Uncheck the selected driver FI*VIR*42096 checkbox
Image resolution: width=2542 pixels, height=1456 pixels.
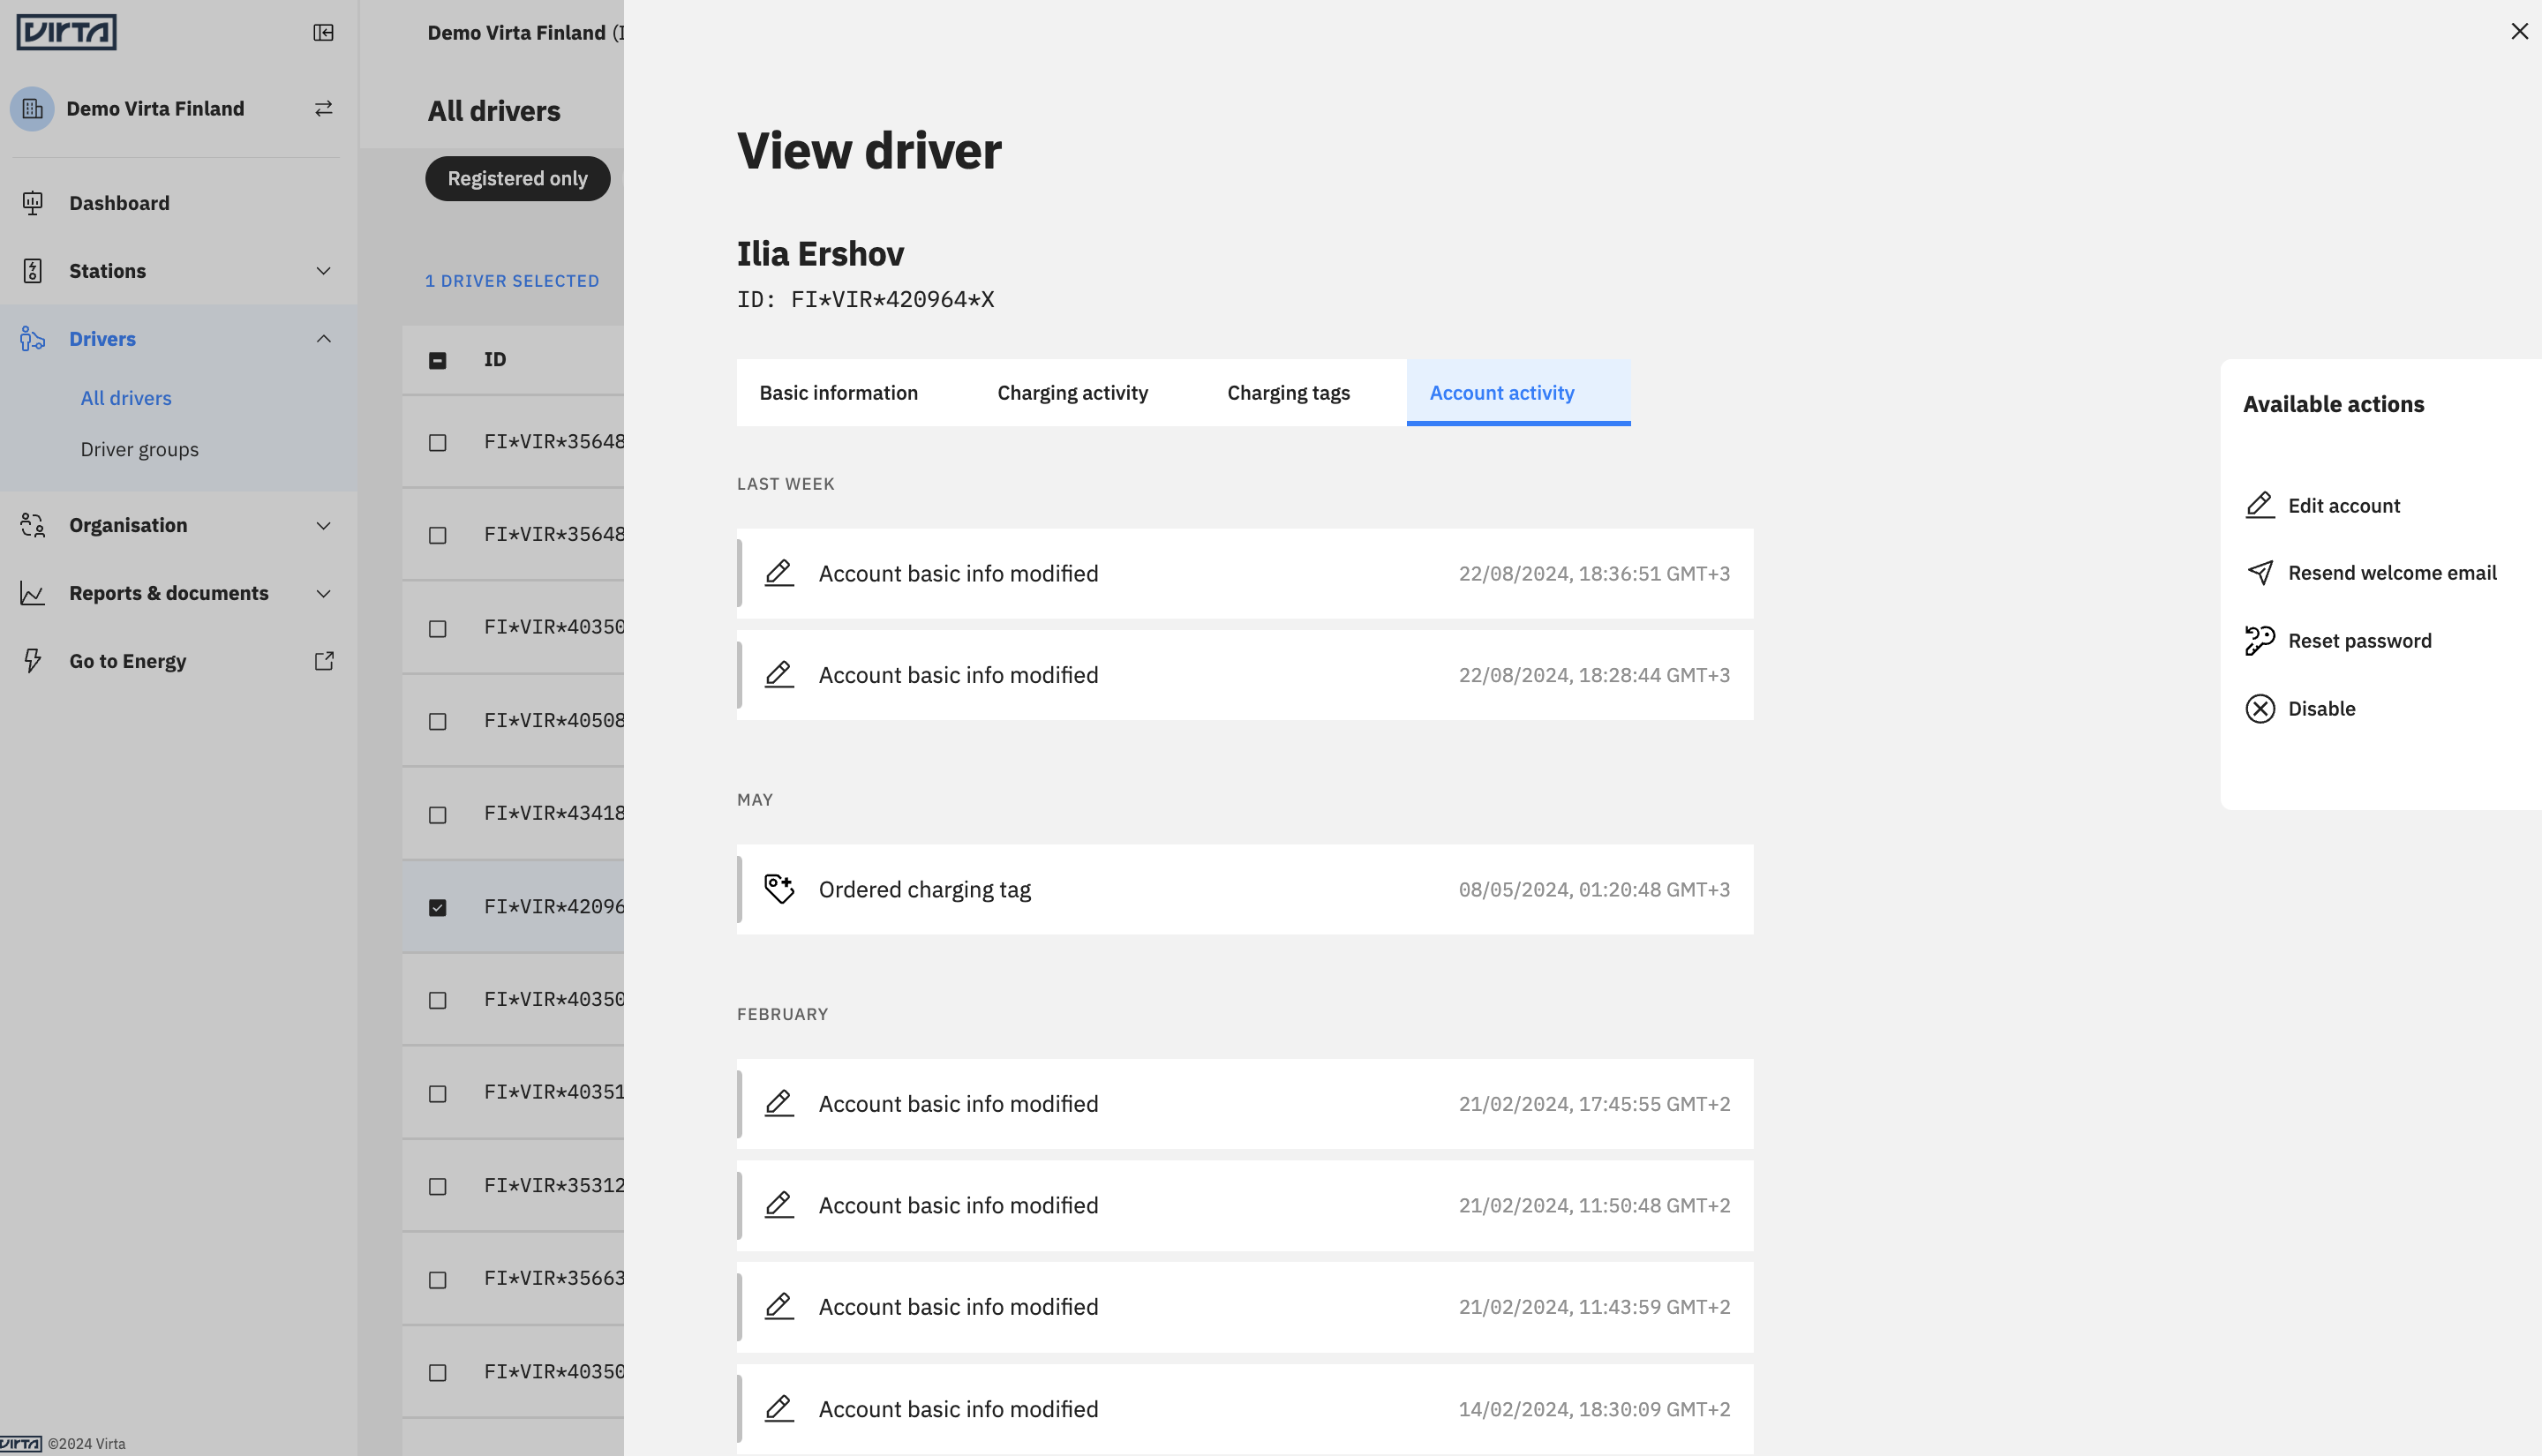point(437,907)
